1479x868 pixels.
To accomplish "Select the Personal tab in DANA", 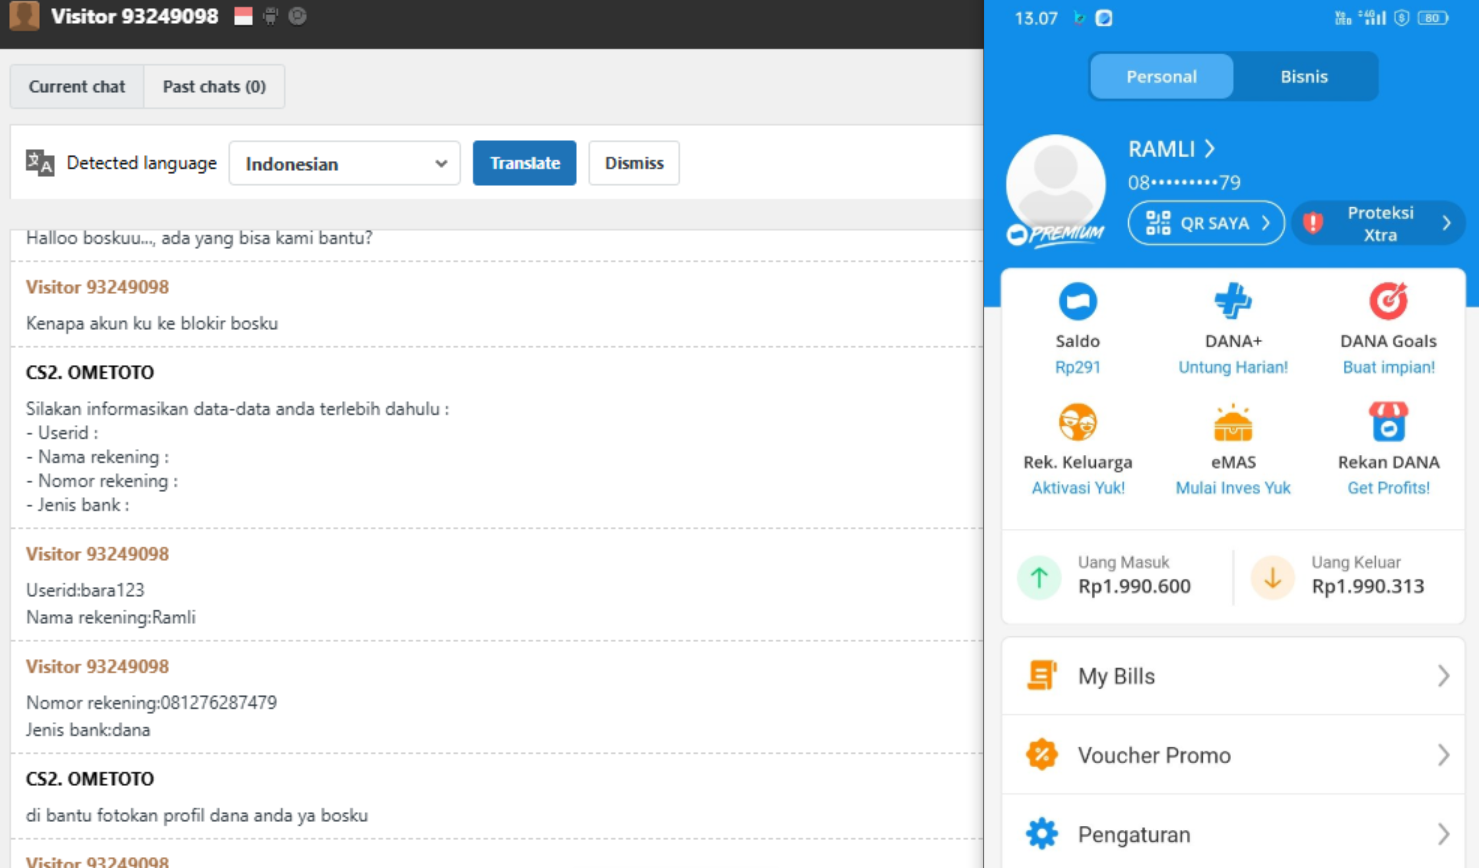I will click(x=1161, y=77).
